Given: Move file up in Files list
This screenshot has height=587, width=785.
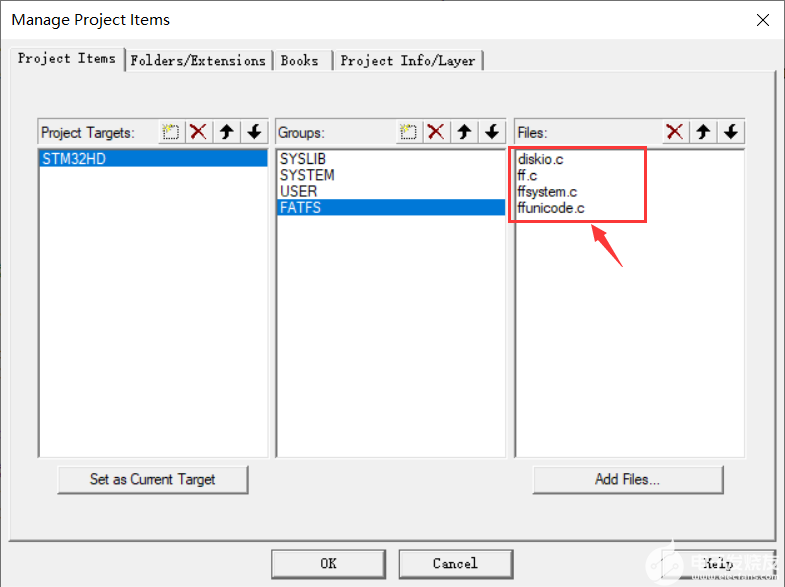Looking at the screenshot, I should coord(703,132).
